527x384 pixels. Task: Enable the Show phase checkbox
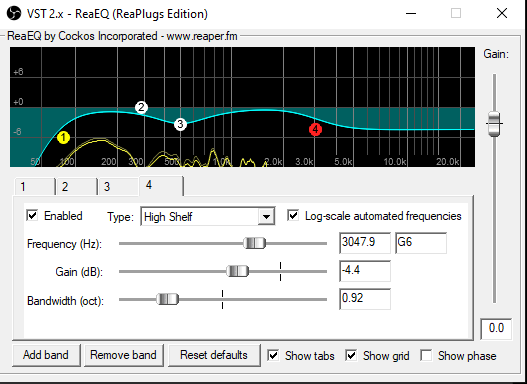coord(426,355)
